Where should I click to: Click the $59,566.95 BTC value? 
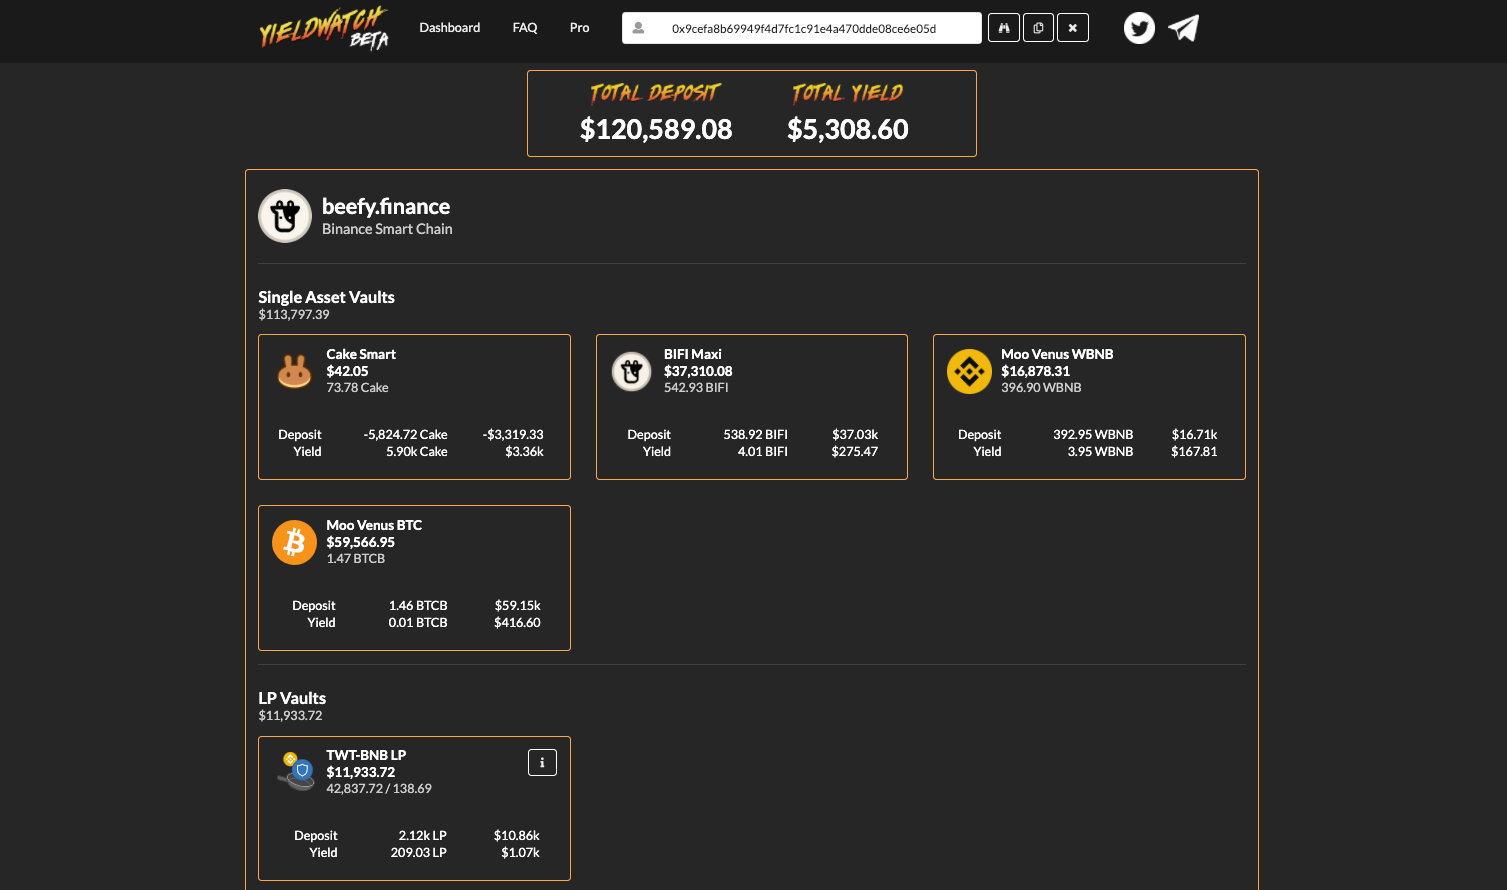tap(360, 542)
